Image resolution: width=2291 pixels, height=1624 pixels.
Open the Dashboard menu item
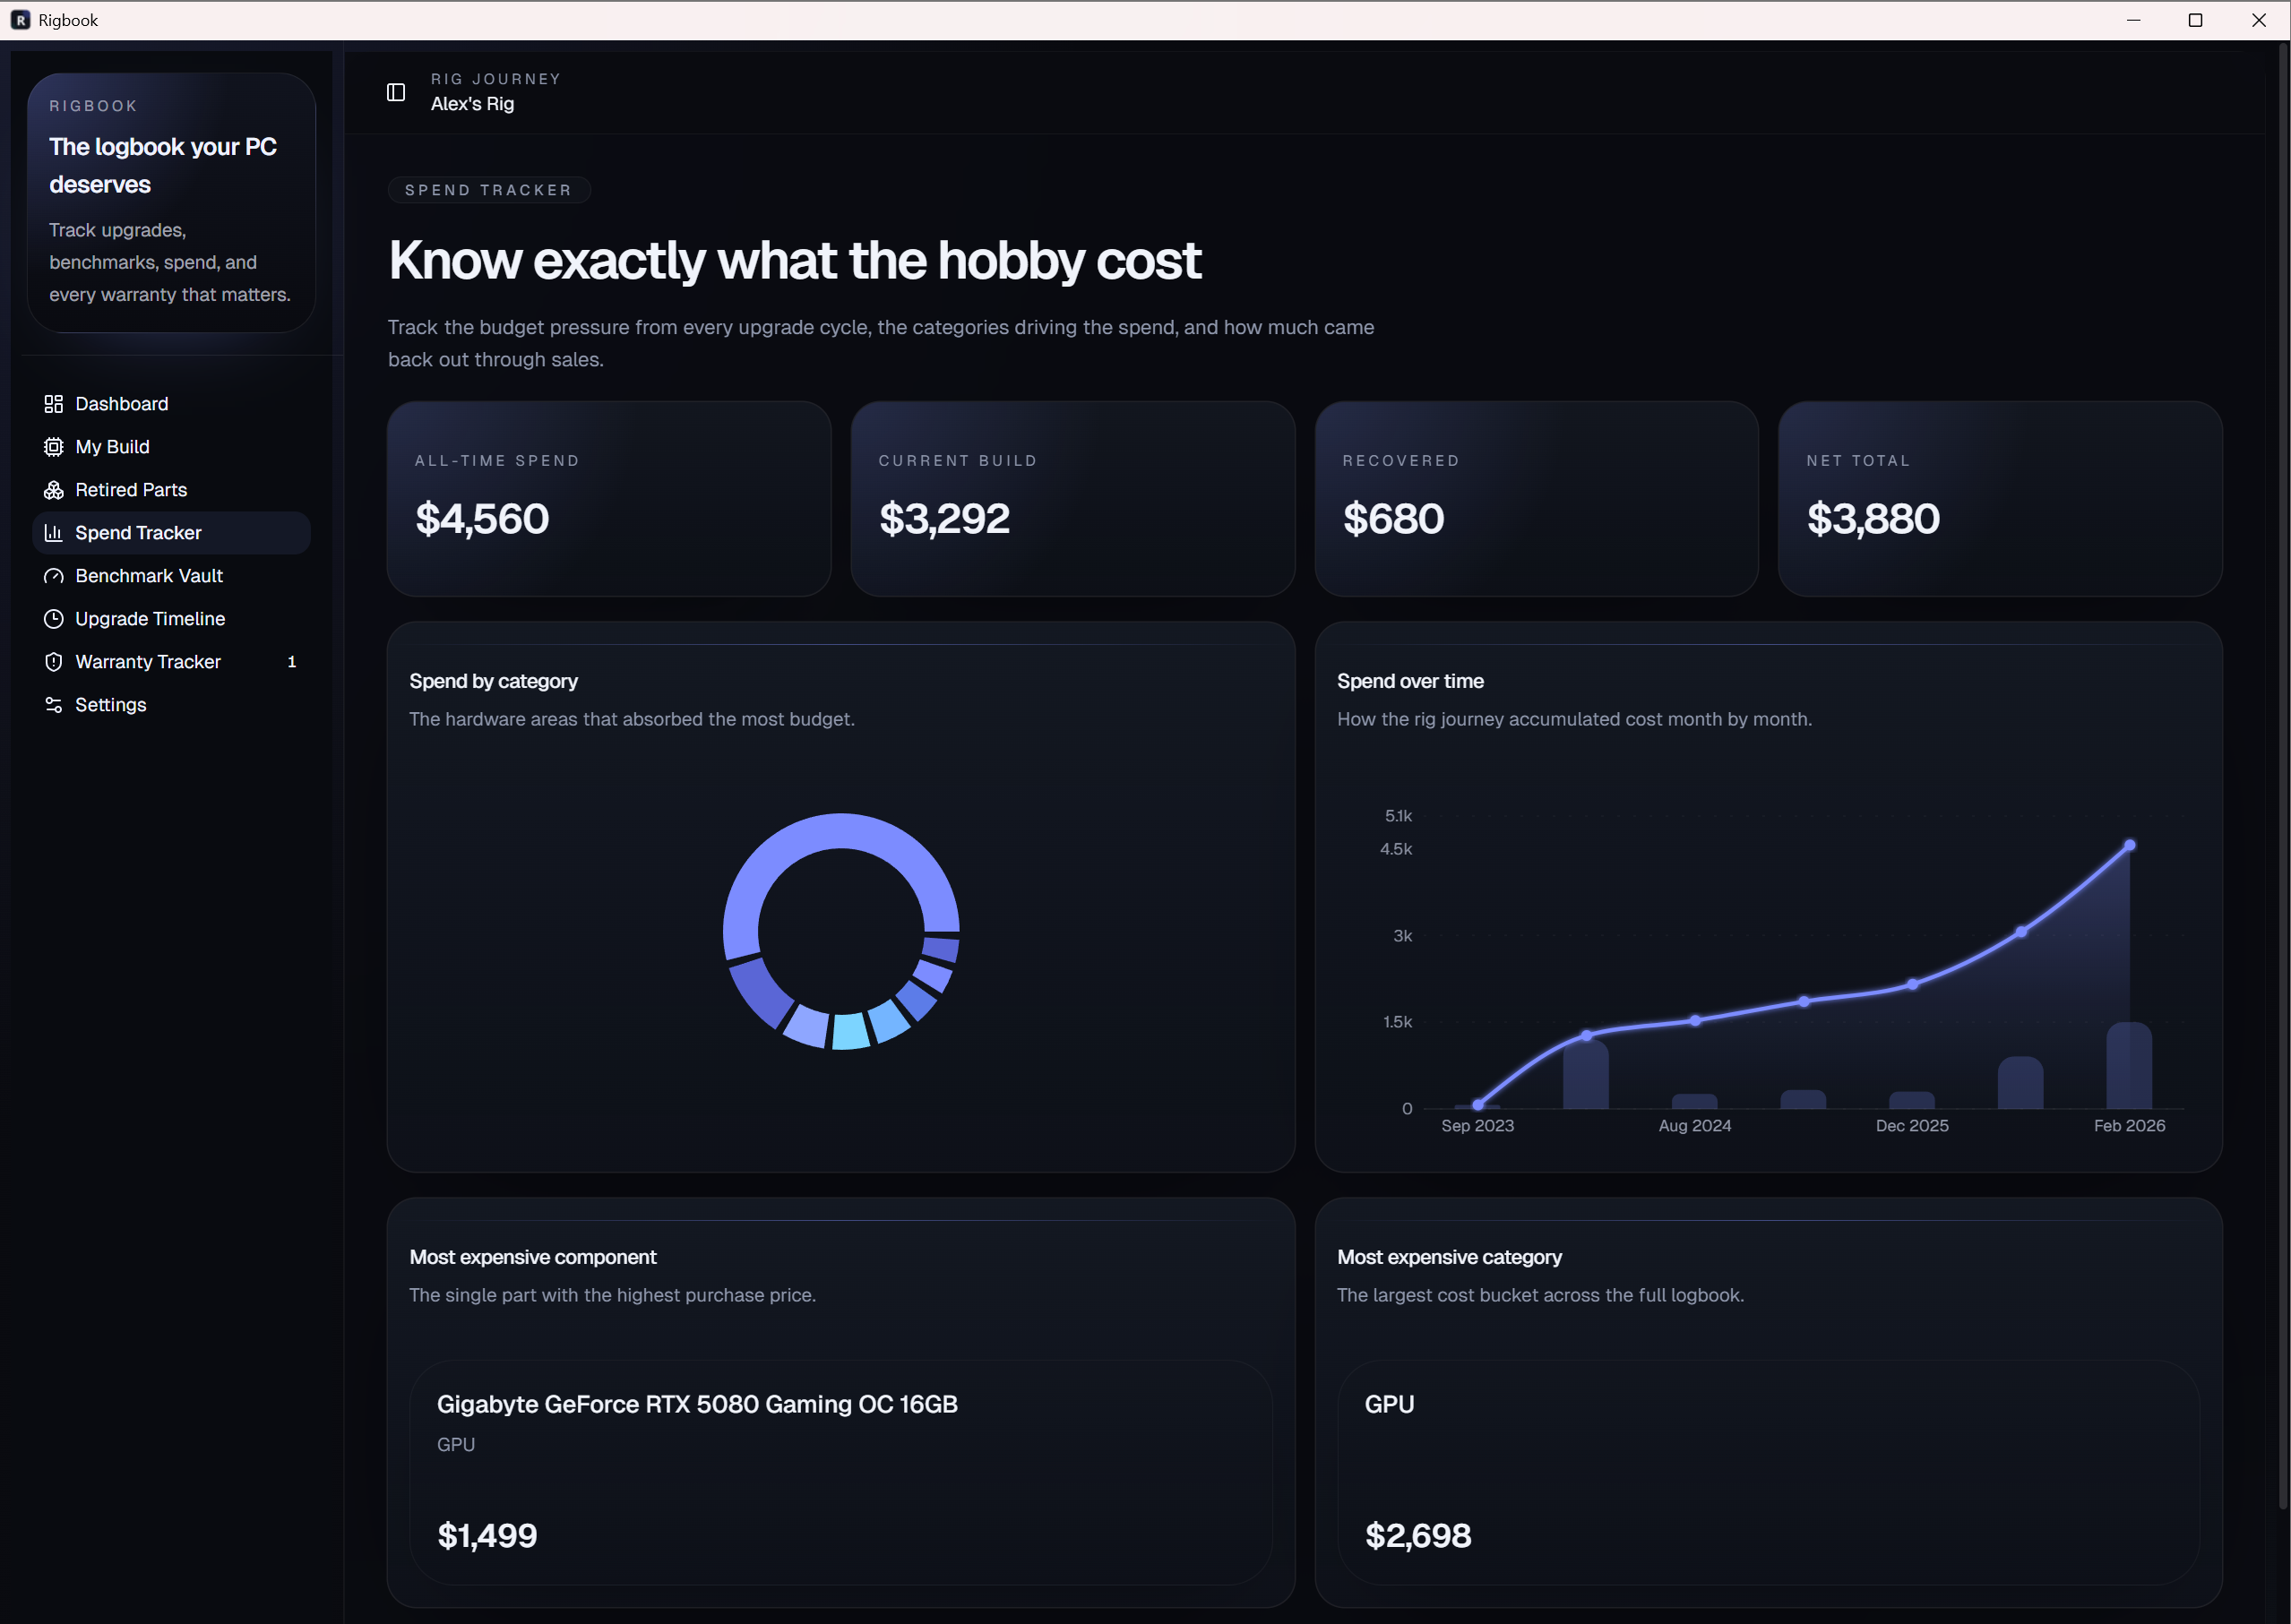[121, 404]
